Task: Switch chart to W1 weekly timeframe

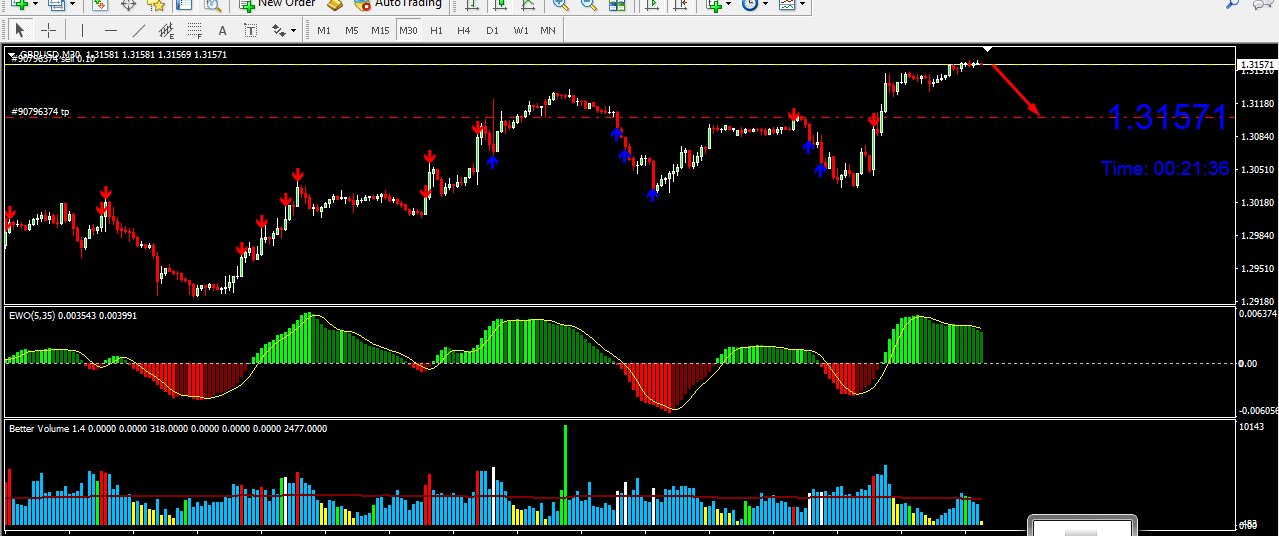Action: [521, 30]
